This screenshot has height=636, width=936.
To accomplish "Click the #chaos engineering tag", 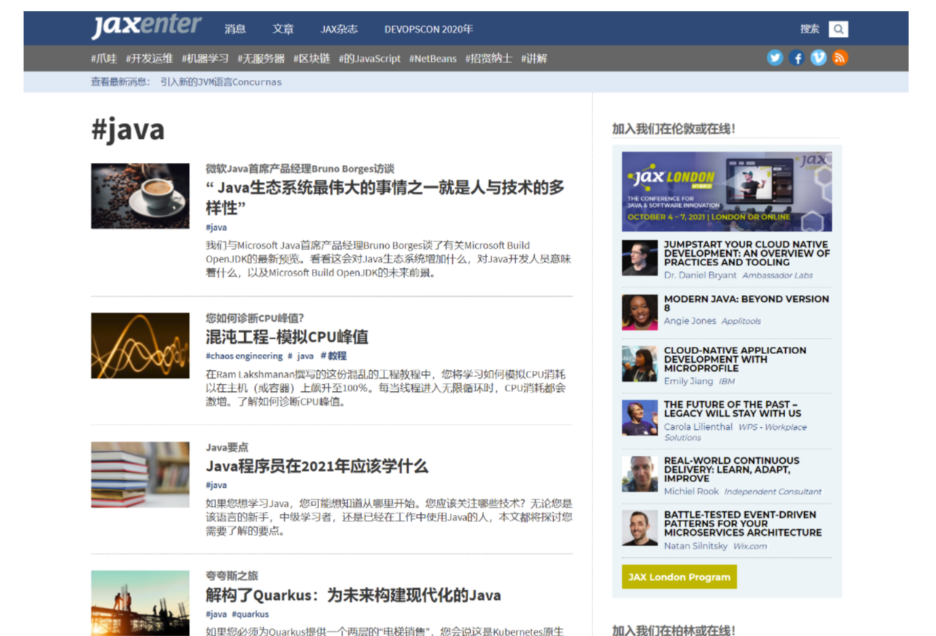I will pyautogui.click(x=244, y=356).
